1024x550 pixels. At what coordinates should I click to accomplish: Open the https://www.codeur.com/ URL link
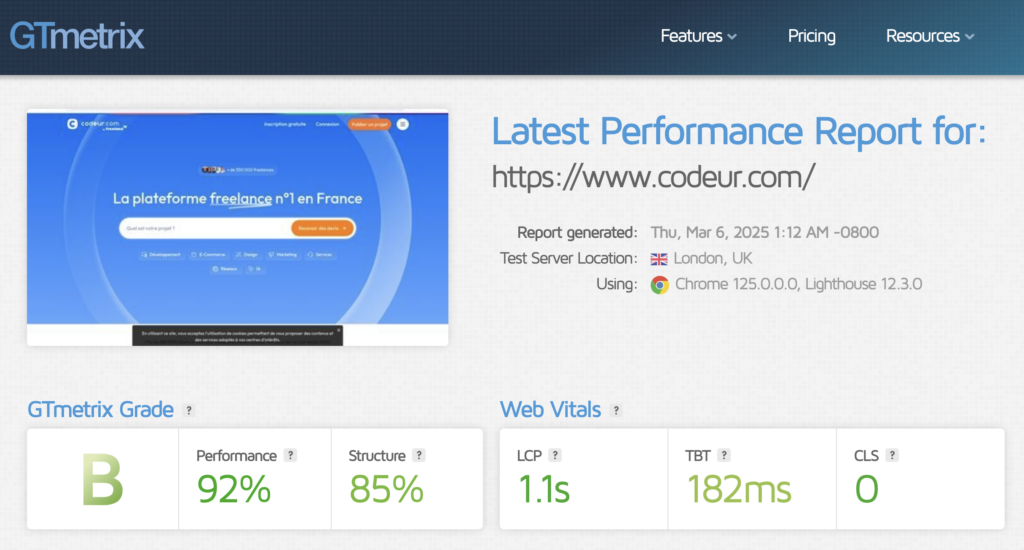coord(654,176)
